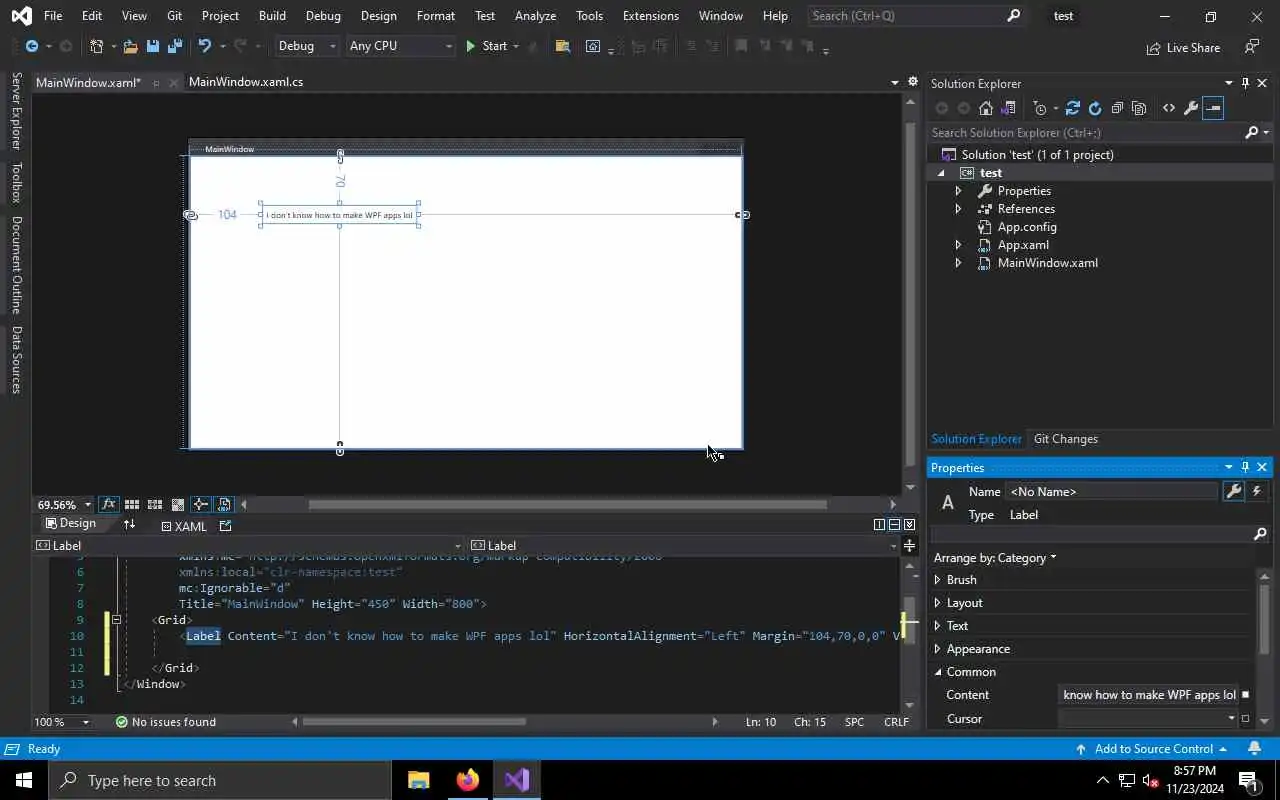This screenshot has height=800, width=1280.
Task: Click the Solution Explorer Home icon
Action: click(986, 108)
